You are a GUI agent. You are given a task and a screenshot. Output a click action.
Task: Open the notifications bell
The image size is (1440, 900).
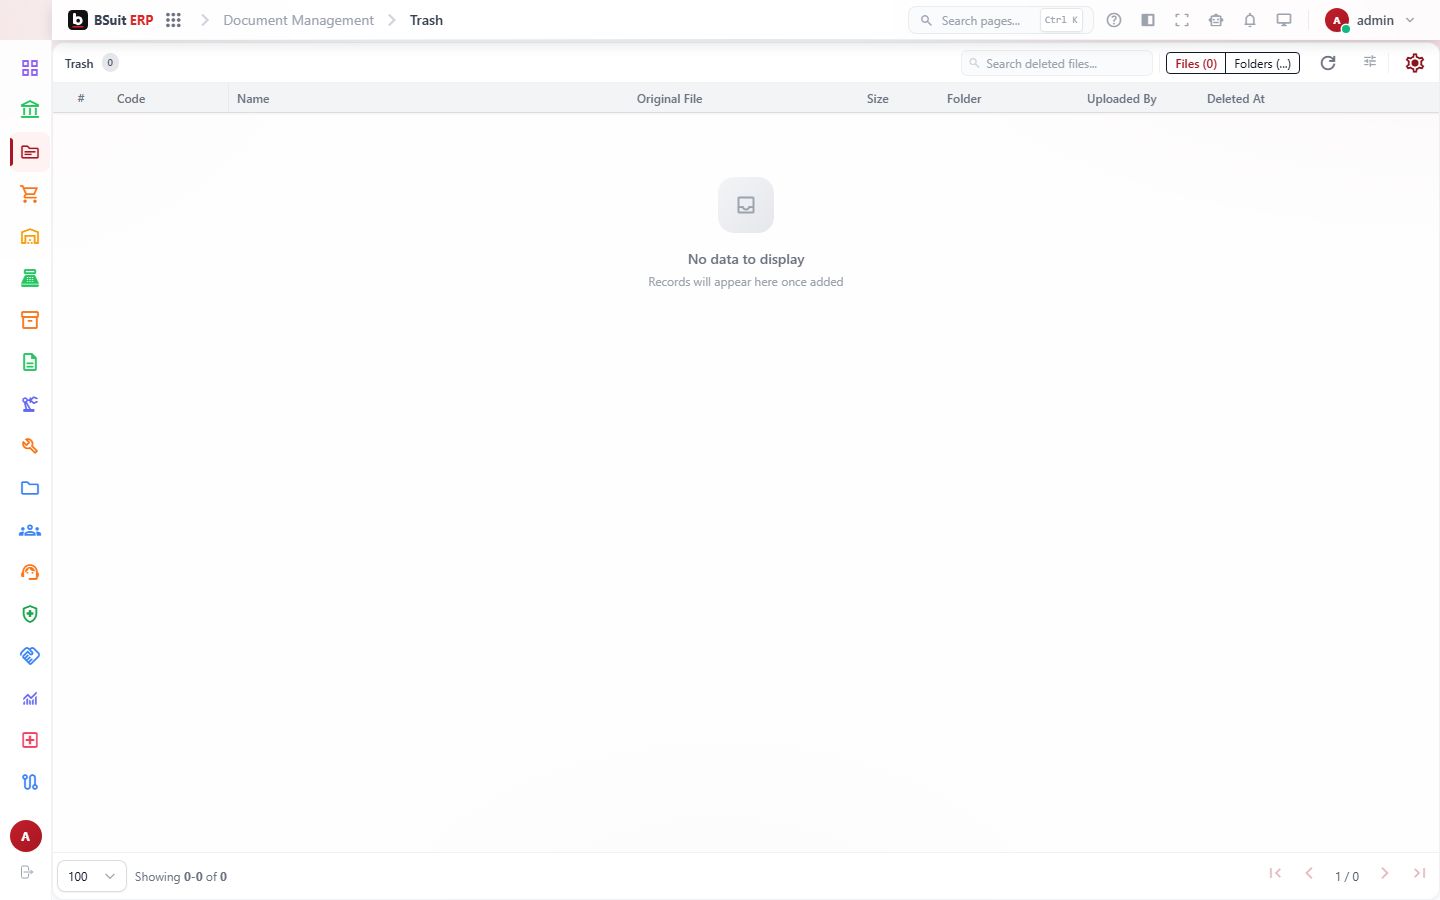1250,20
